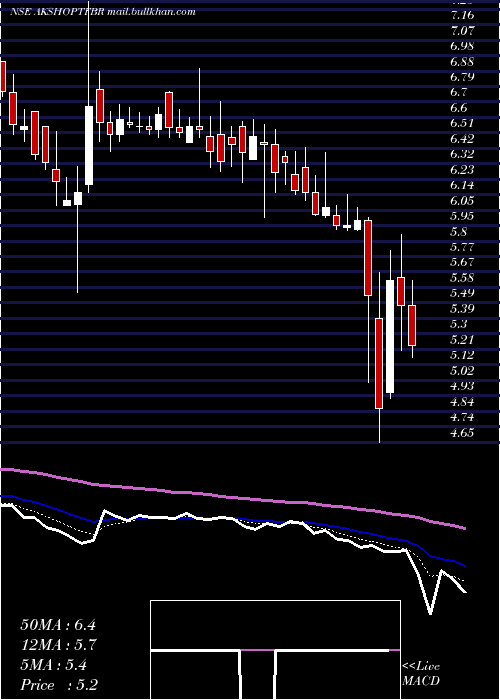Select the 5.95 price axis label

[463, 217]
